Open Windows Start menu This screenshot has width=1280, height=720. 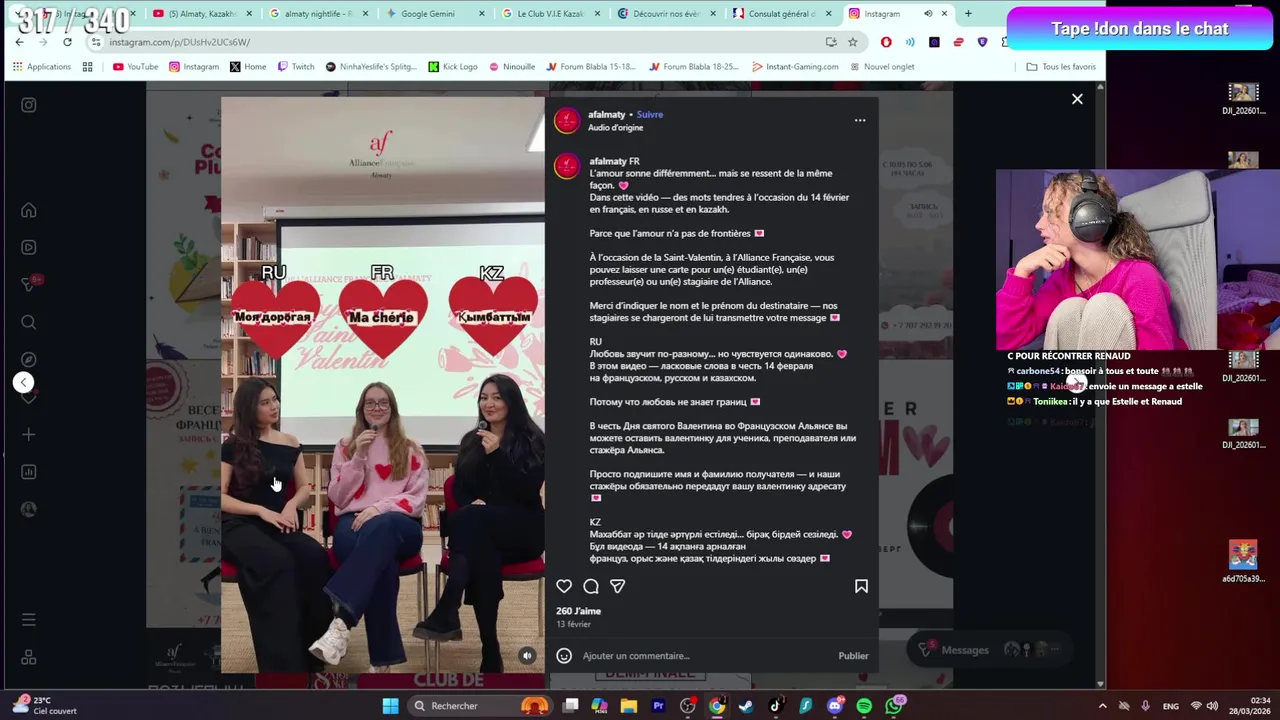point(391,706)
